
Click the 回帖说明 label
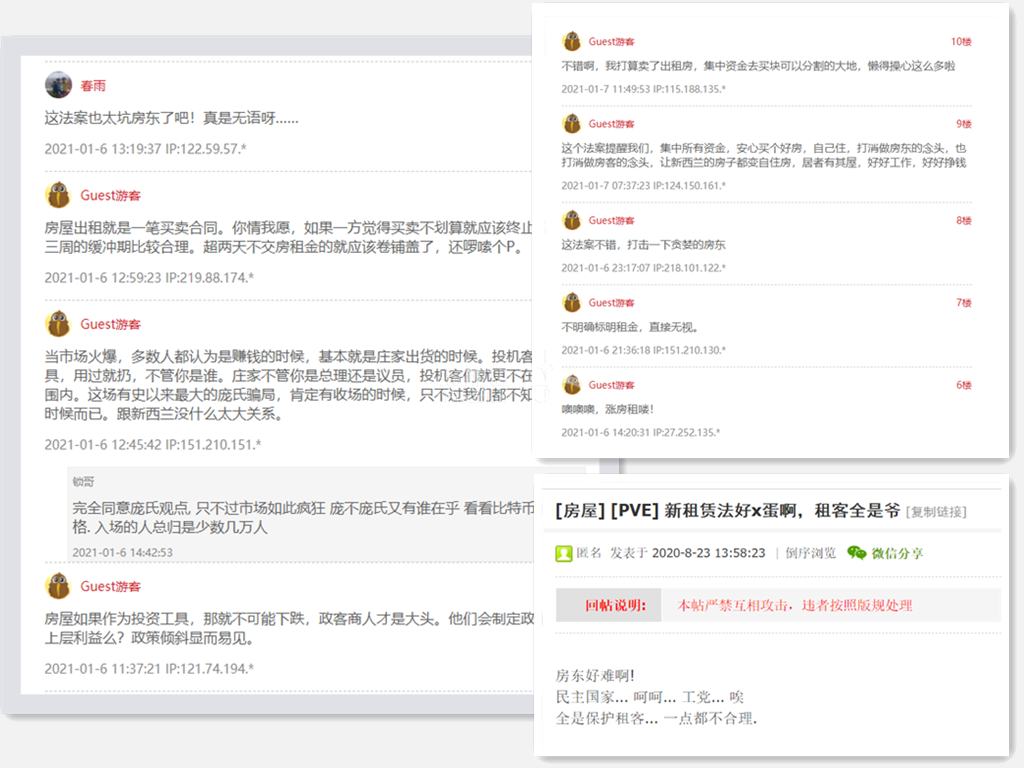[615, 605]
